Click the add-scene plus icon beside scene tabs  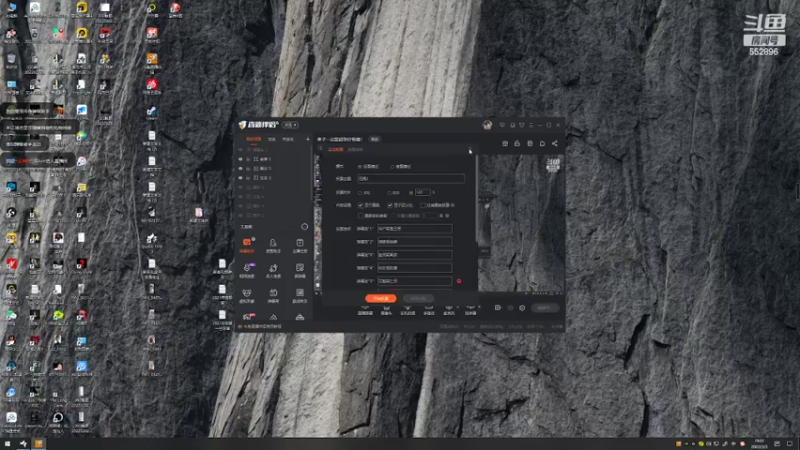[308, 139]
